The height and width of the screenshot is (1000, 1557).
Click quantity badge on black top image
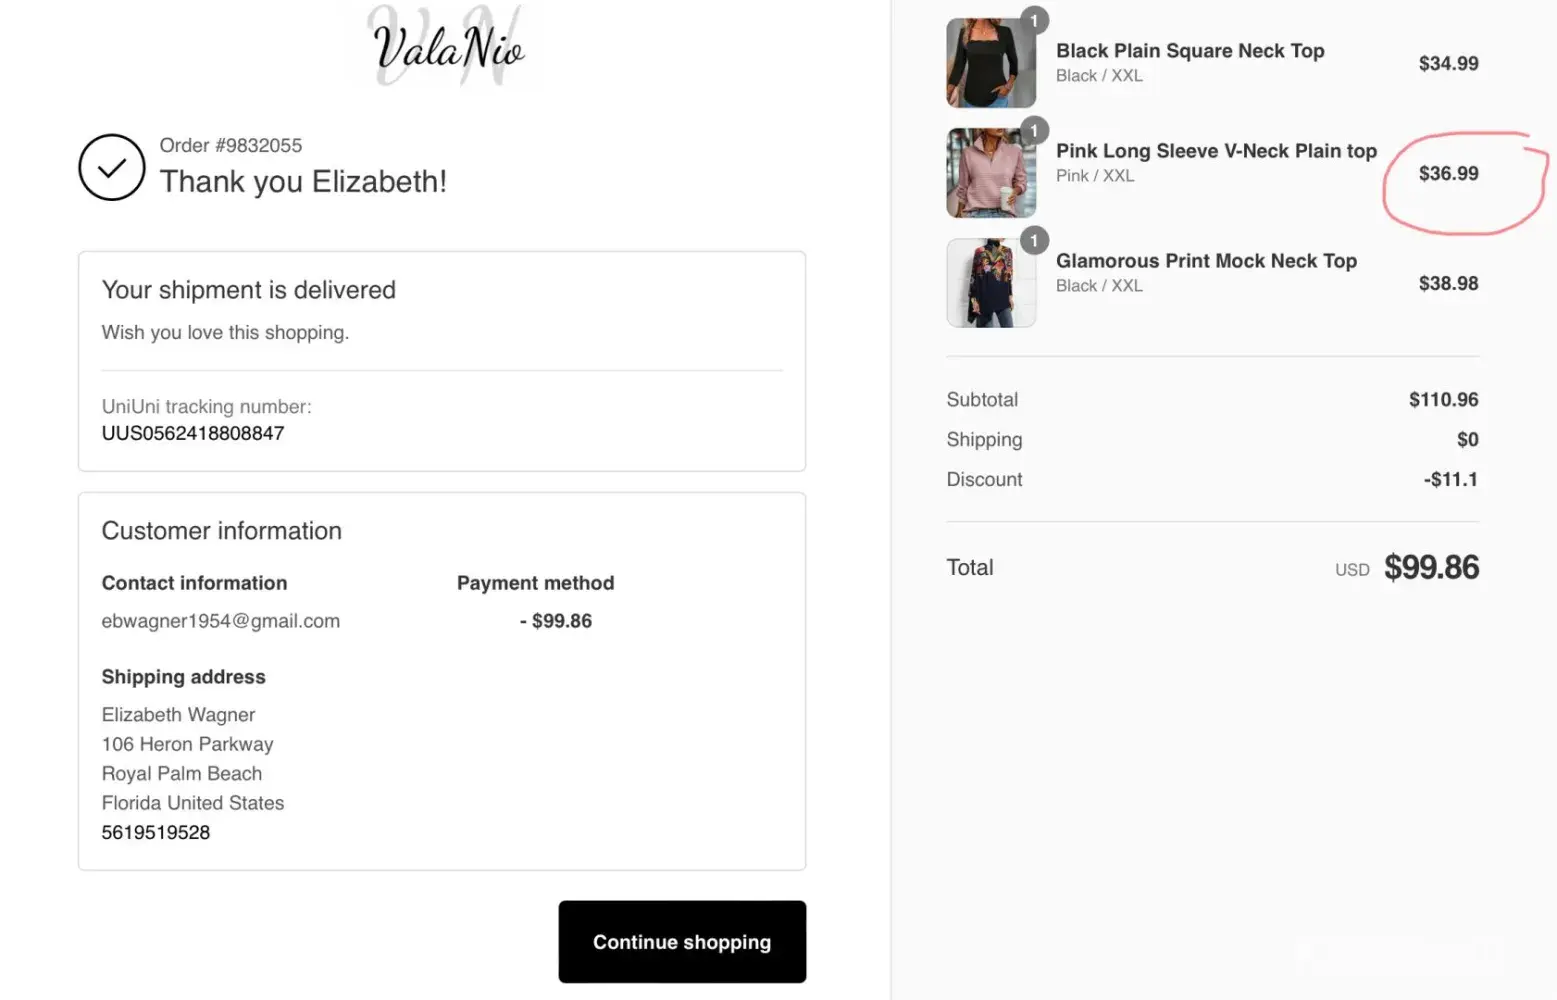tap(1034, 20)
